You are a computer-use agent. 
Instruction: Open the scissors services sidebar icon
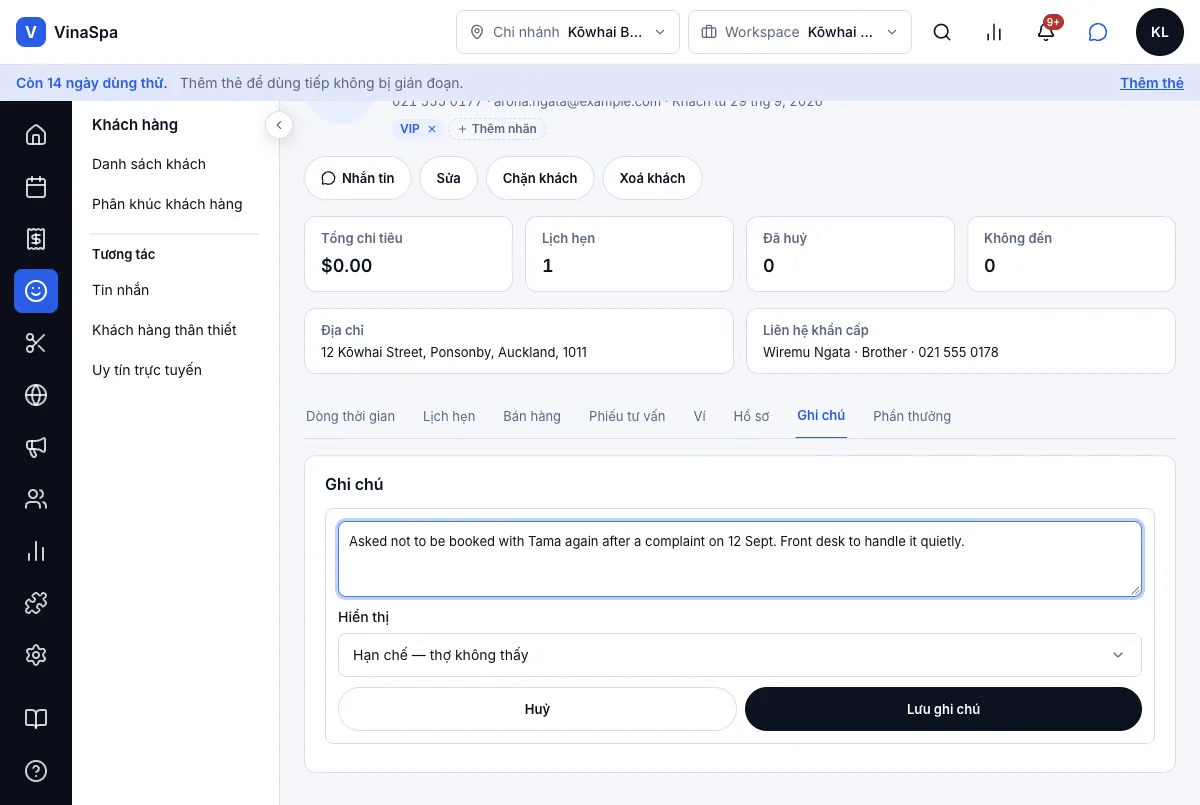[x=36, y=343]
